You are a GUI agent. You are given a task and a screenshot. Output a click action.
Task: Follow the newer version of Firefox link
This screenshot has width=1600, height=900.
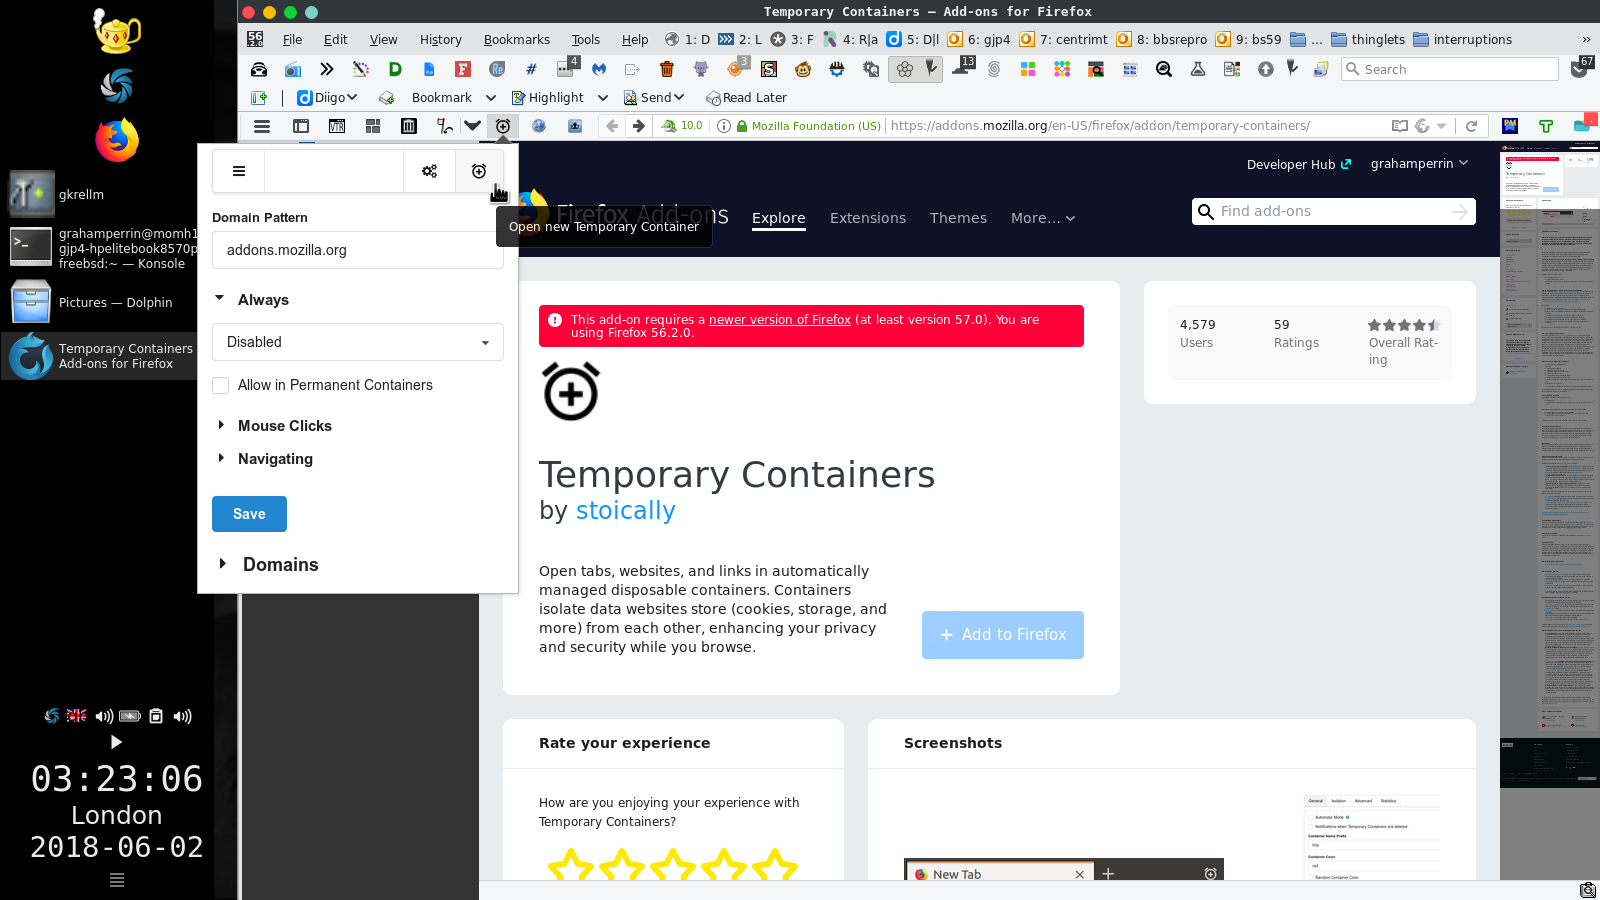pyautogui.click(x=779, y=320)
